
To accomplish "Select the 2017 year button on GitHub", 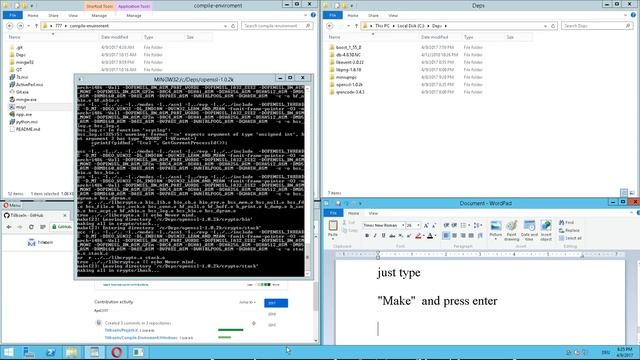I will click(276, 303).
